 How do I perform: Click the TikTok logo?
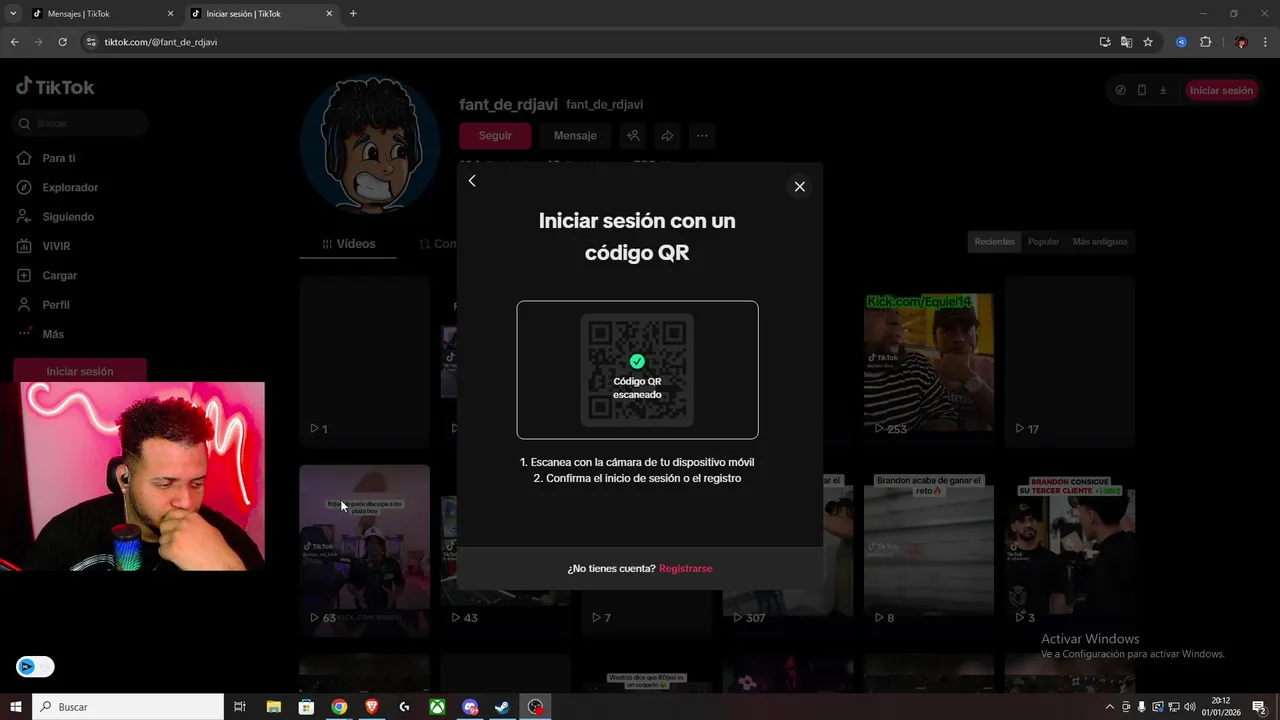click(x=55, y=87)
